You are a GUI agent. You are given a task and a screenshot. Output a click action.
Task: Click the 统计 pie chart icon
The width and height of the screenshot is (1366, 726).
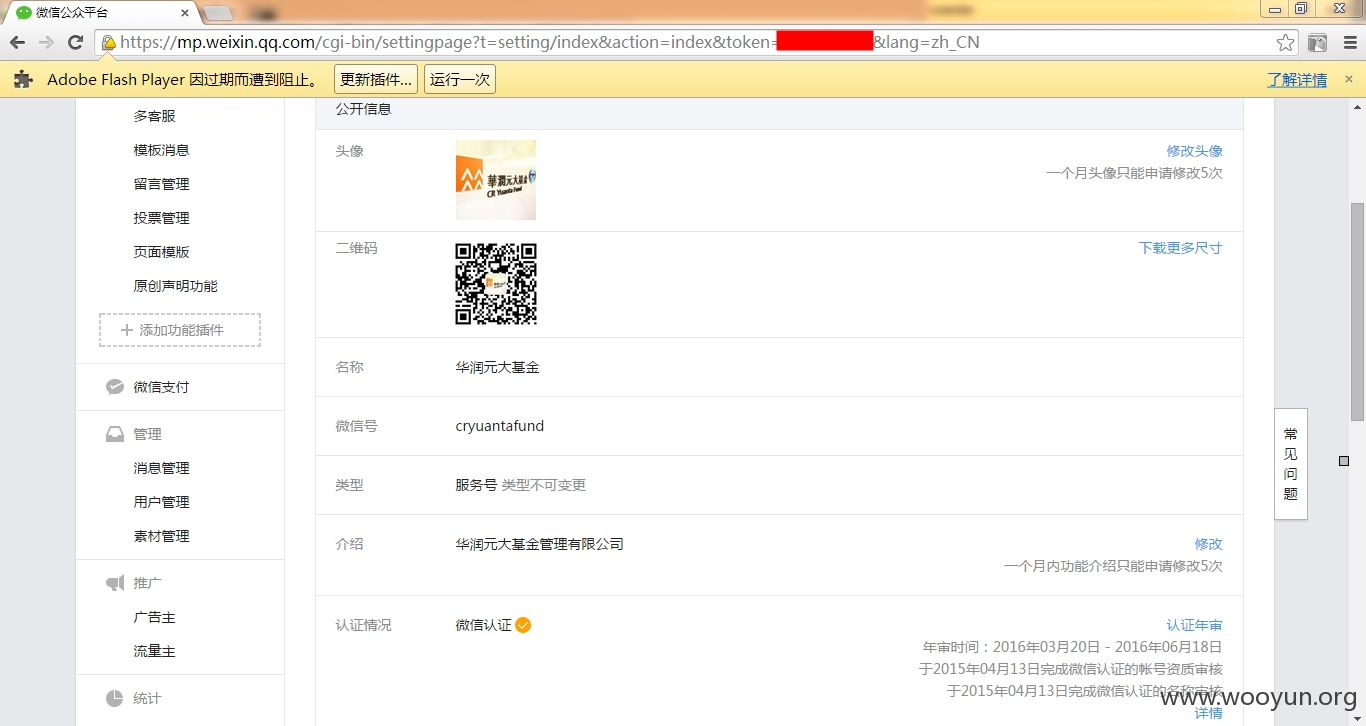pyautogui.click(x=115, y=698)
